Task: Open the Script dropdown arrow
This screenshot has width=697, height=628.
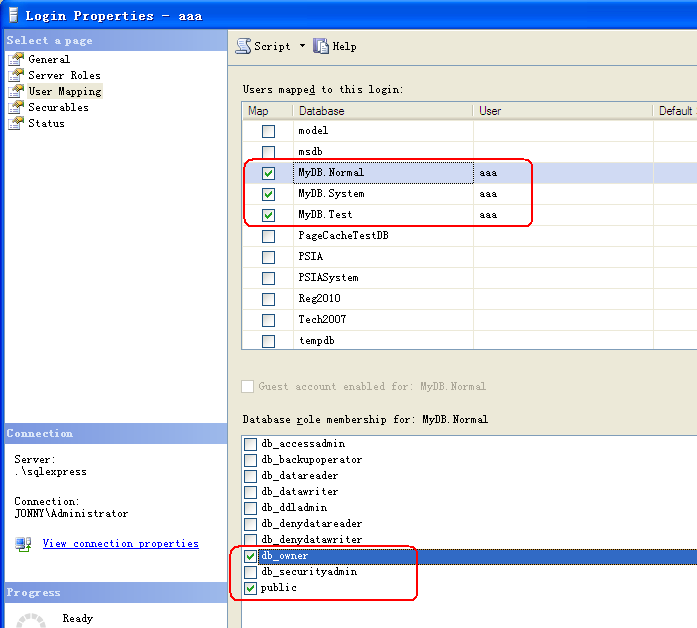Action: (302, 46)
